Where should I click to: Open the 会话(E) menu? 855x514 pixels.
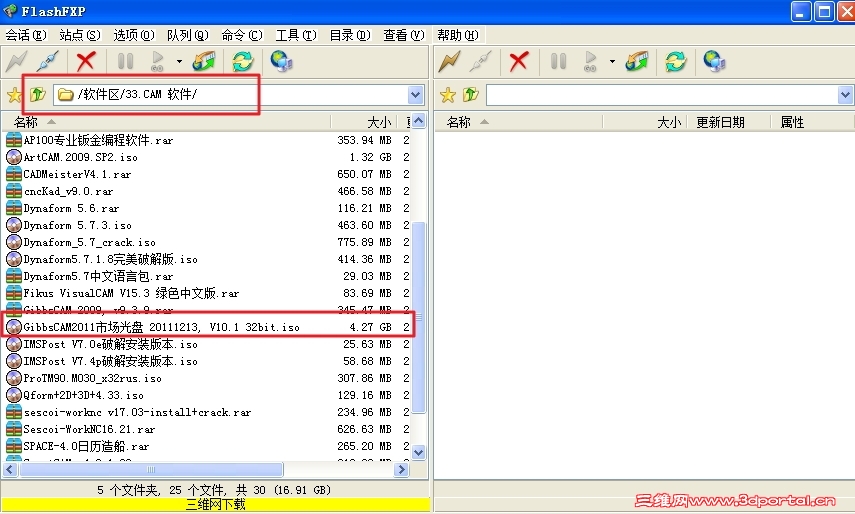tap(26, 35)
